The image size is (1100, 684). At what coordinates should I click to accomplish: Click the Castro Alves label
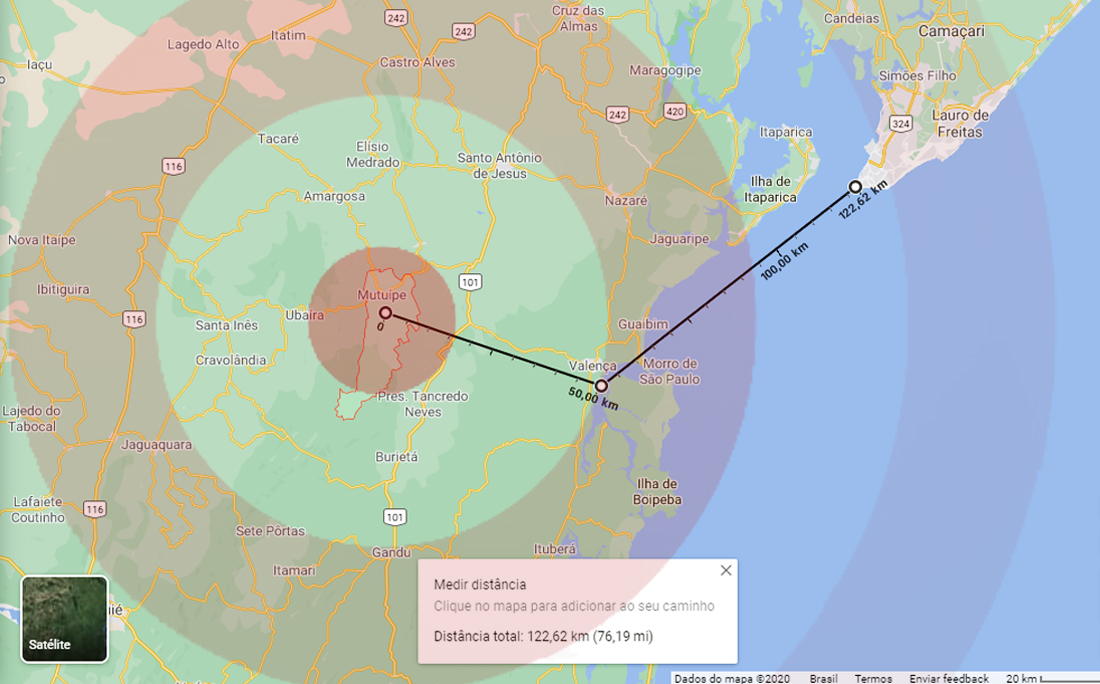[417, 62]
